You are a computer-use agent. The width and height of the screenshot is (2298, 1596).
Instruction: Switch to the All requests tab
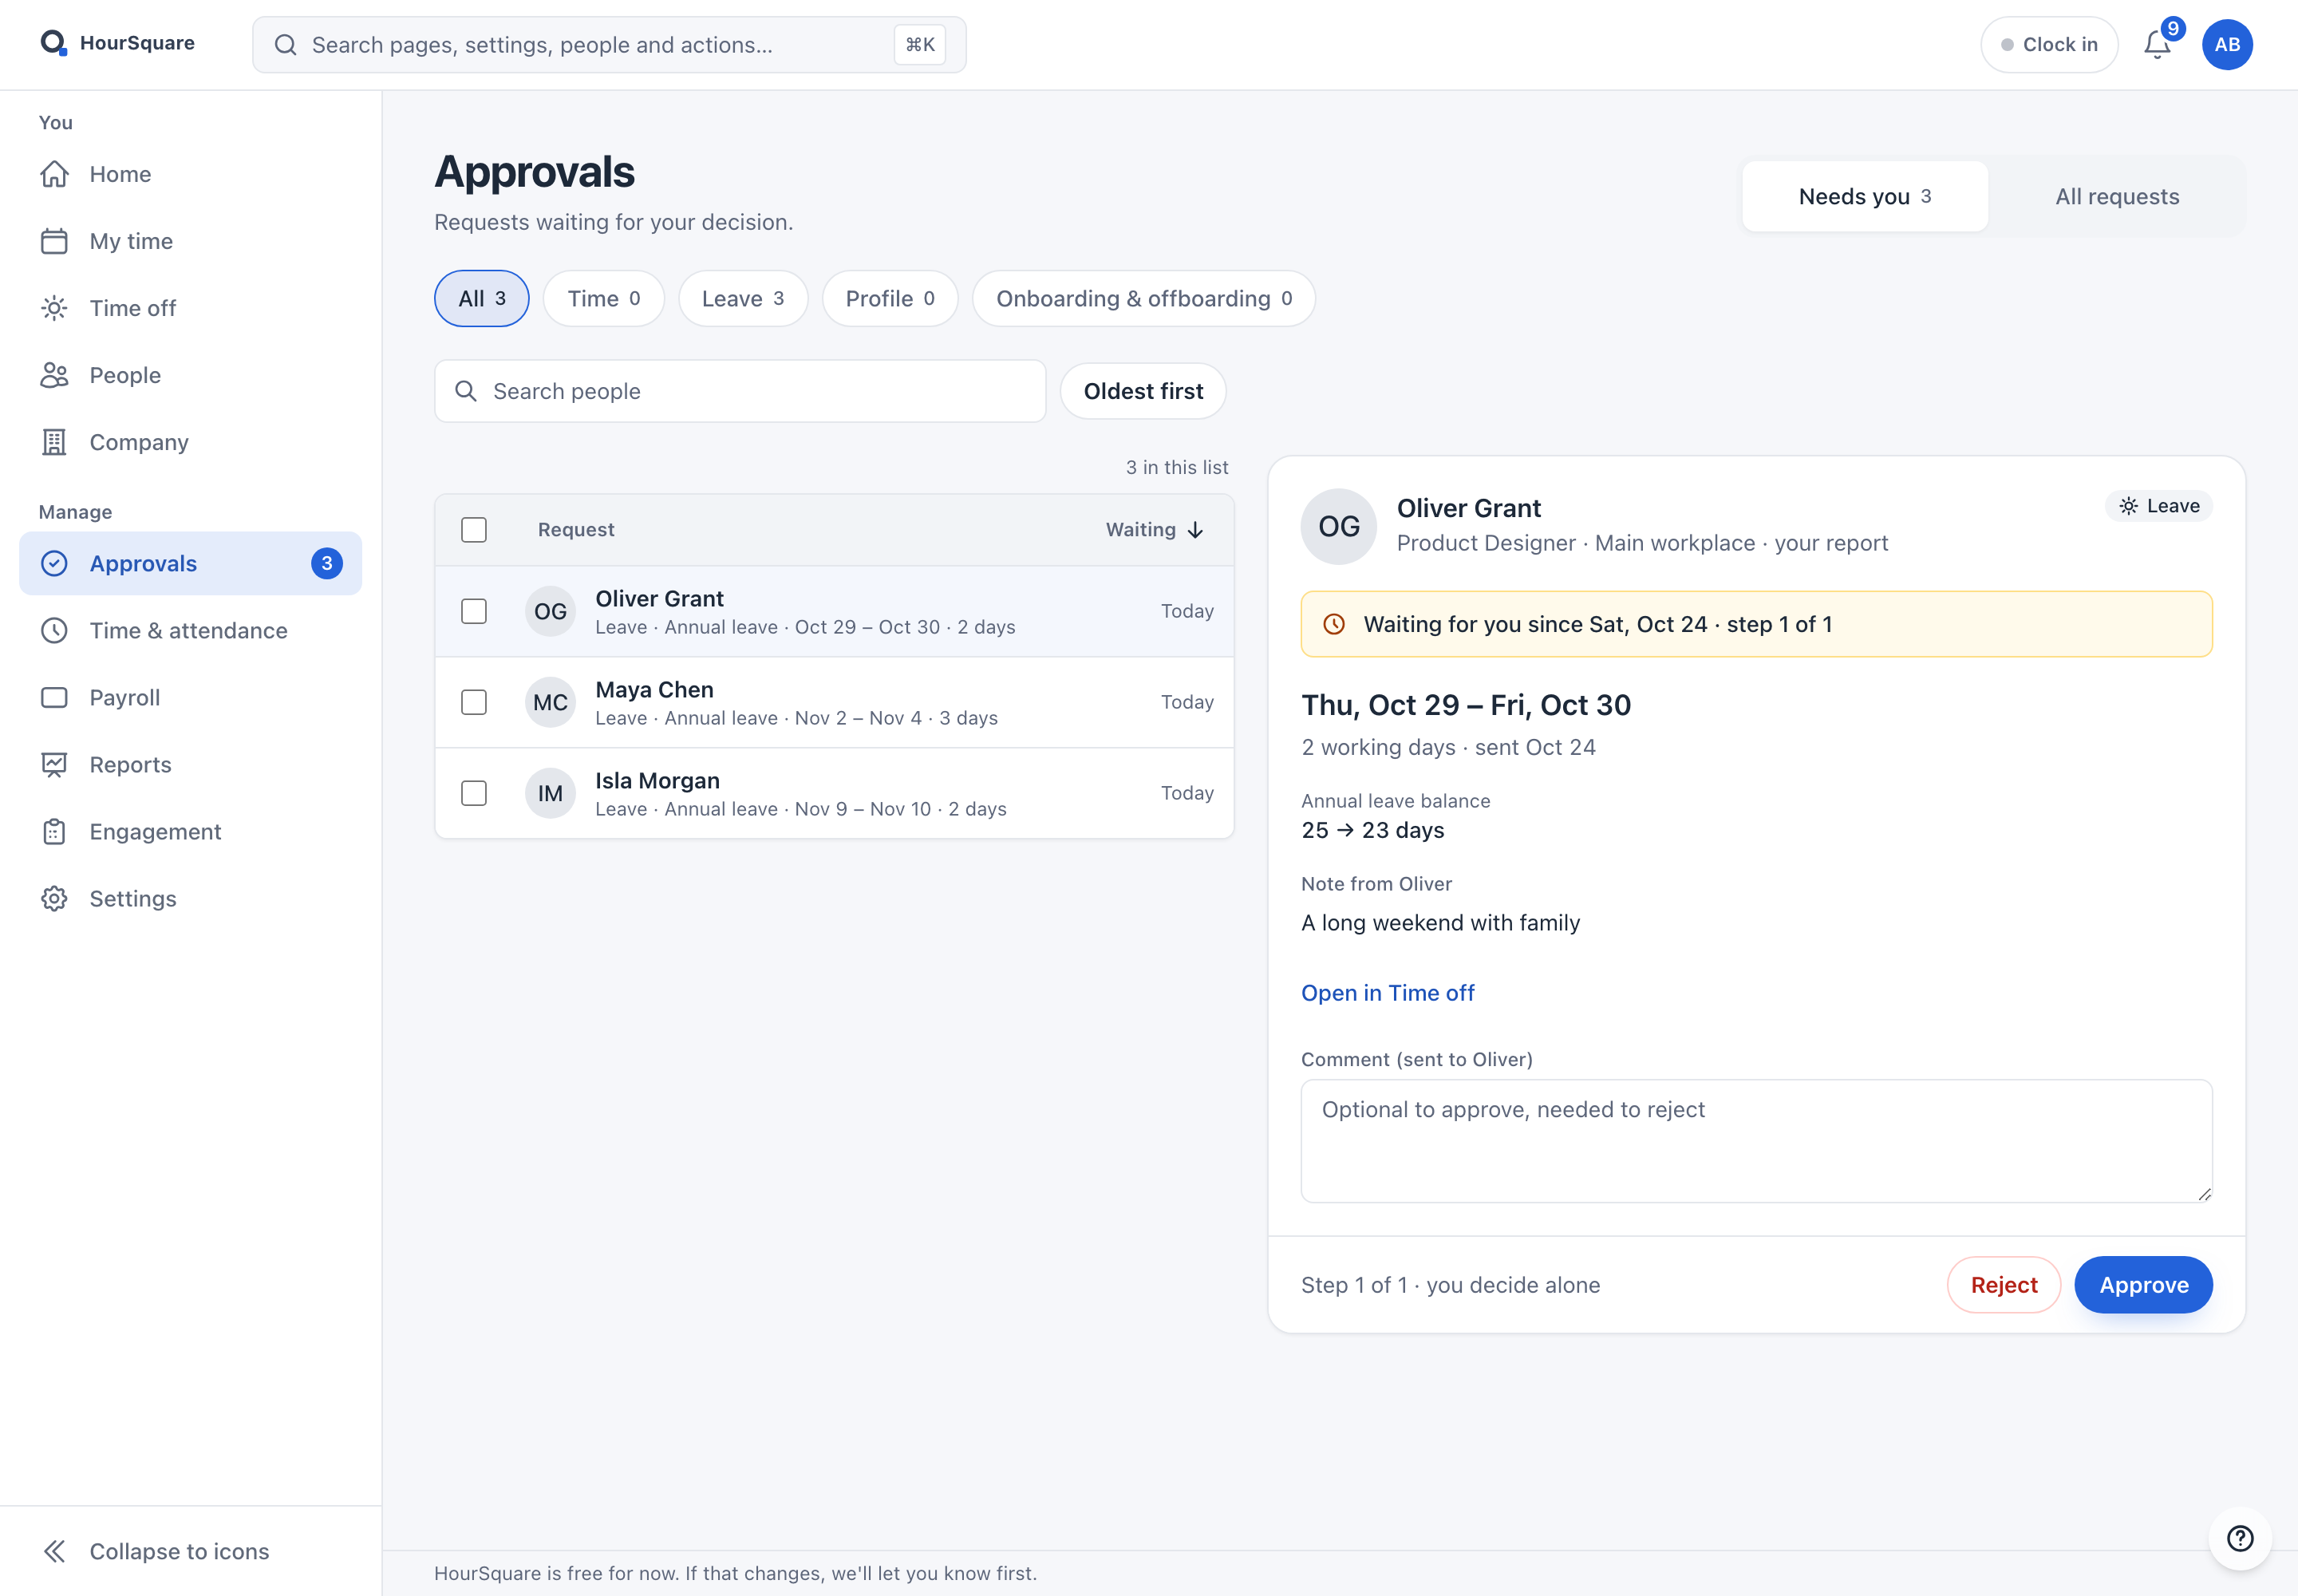[x=2117, y=196]
